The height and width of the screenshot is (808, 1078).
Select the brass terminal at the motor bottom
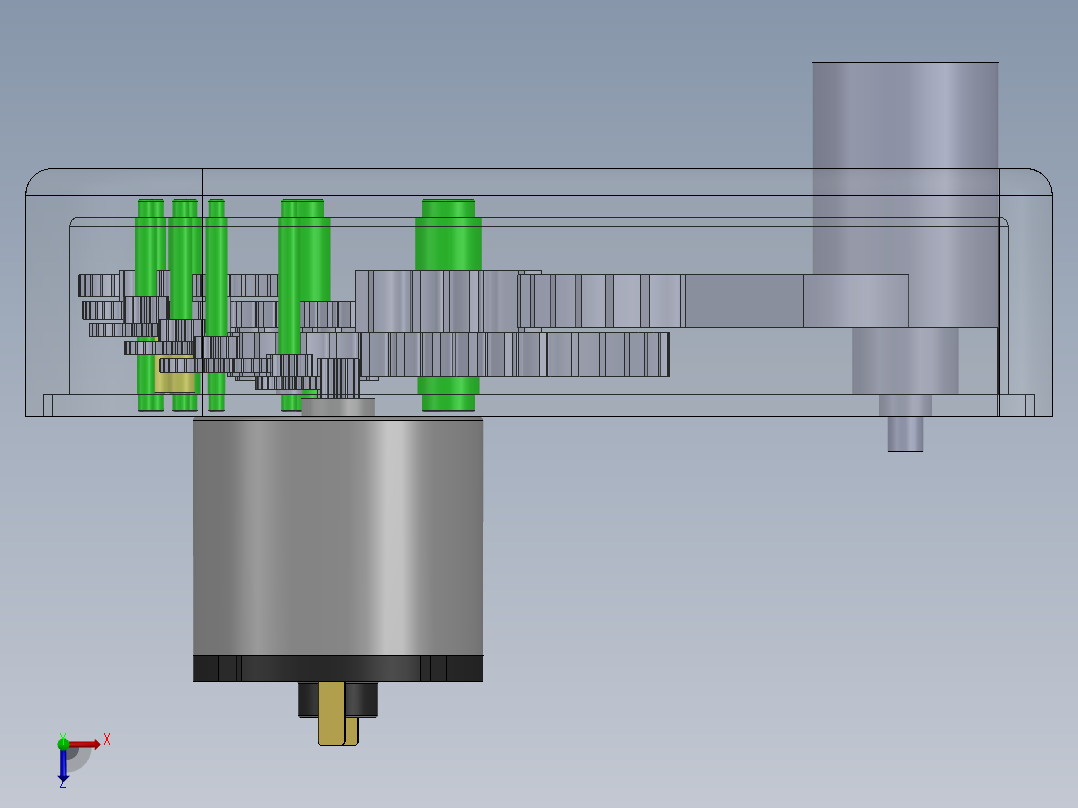click(338, 714)
